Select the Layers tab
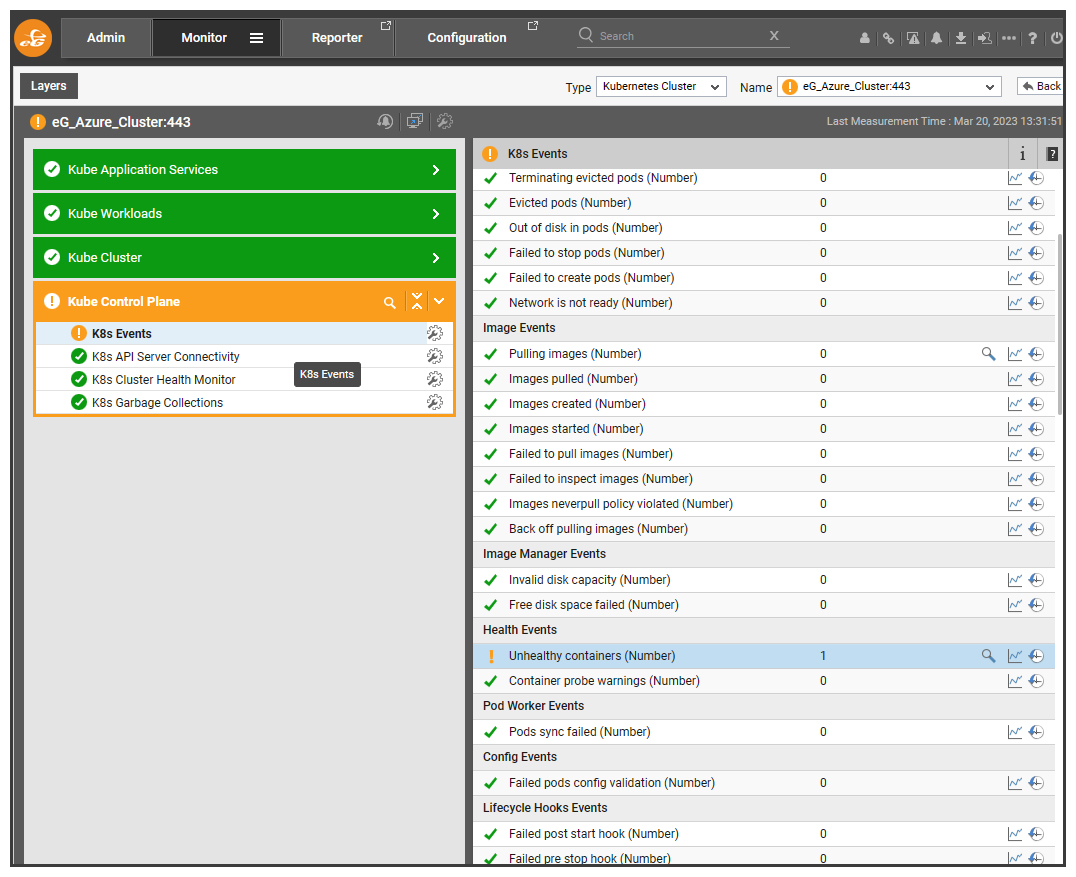The width and height of the screenshot is (1076, 877). pyautogui.click(x=49, y=86)
